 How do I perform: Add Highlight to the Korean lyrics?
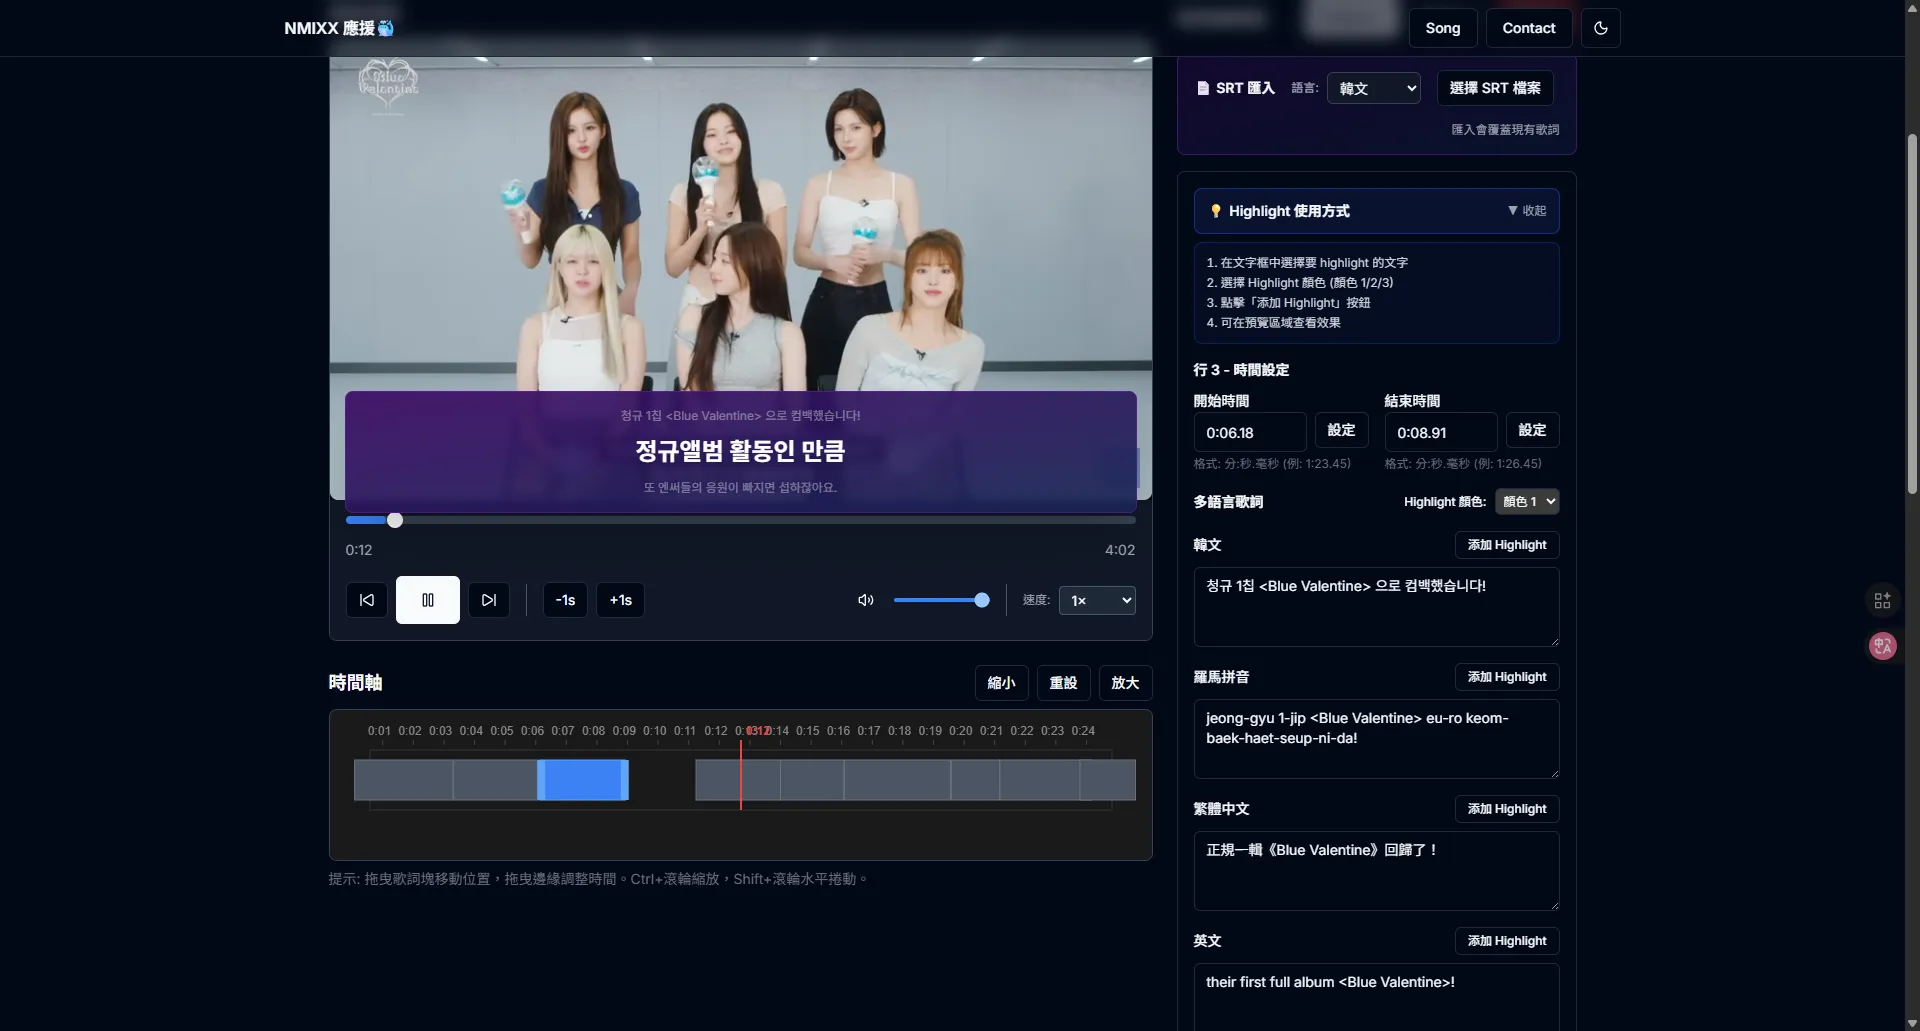[1506, 545]
